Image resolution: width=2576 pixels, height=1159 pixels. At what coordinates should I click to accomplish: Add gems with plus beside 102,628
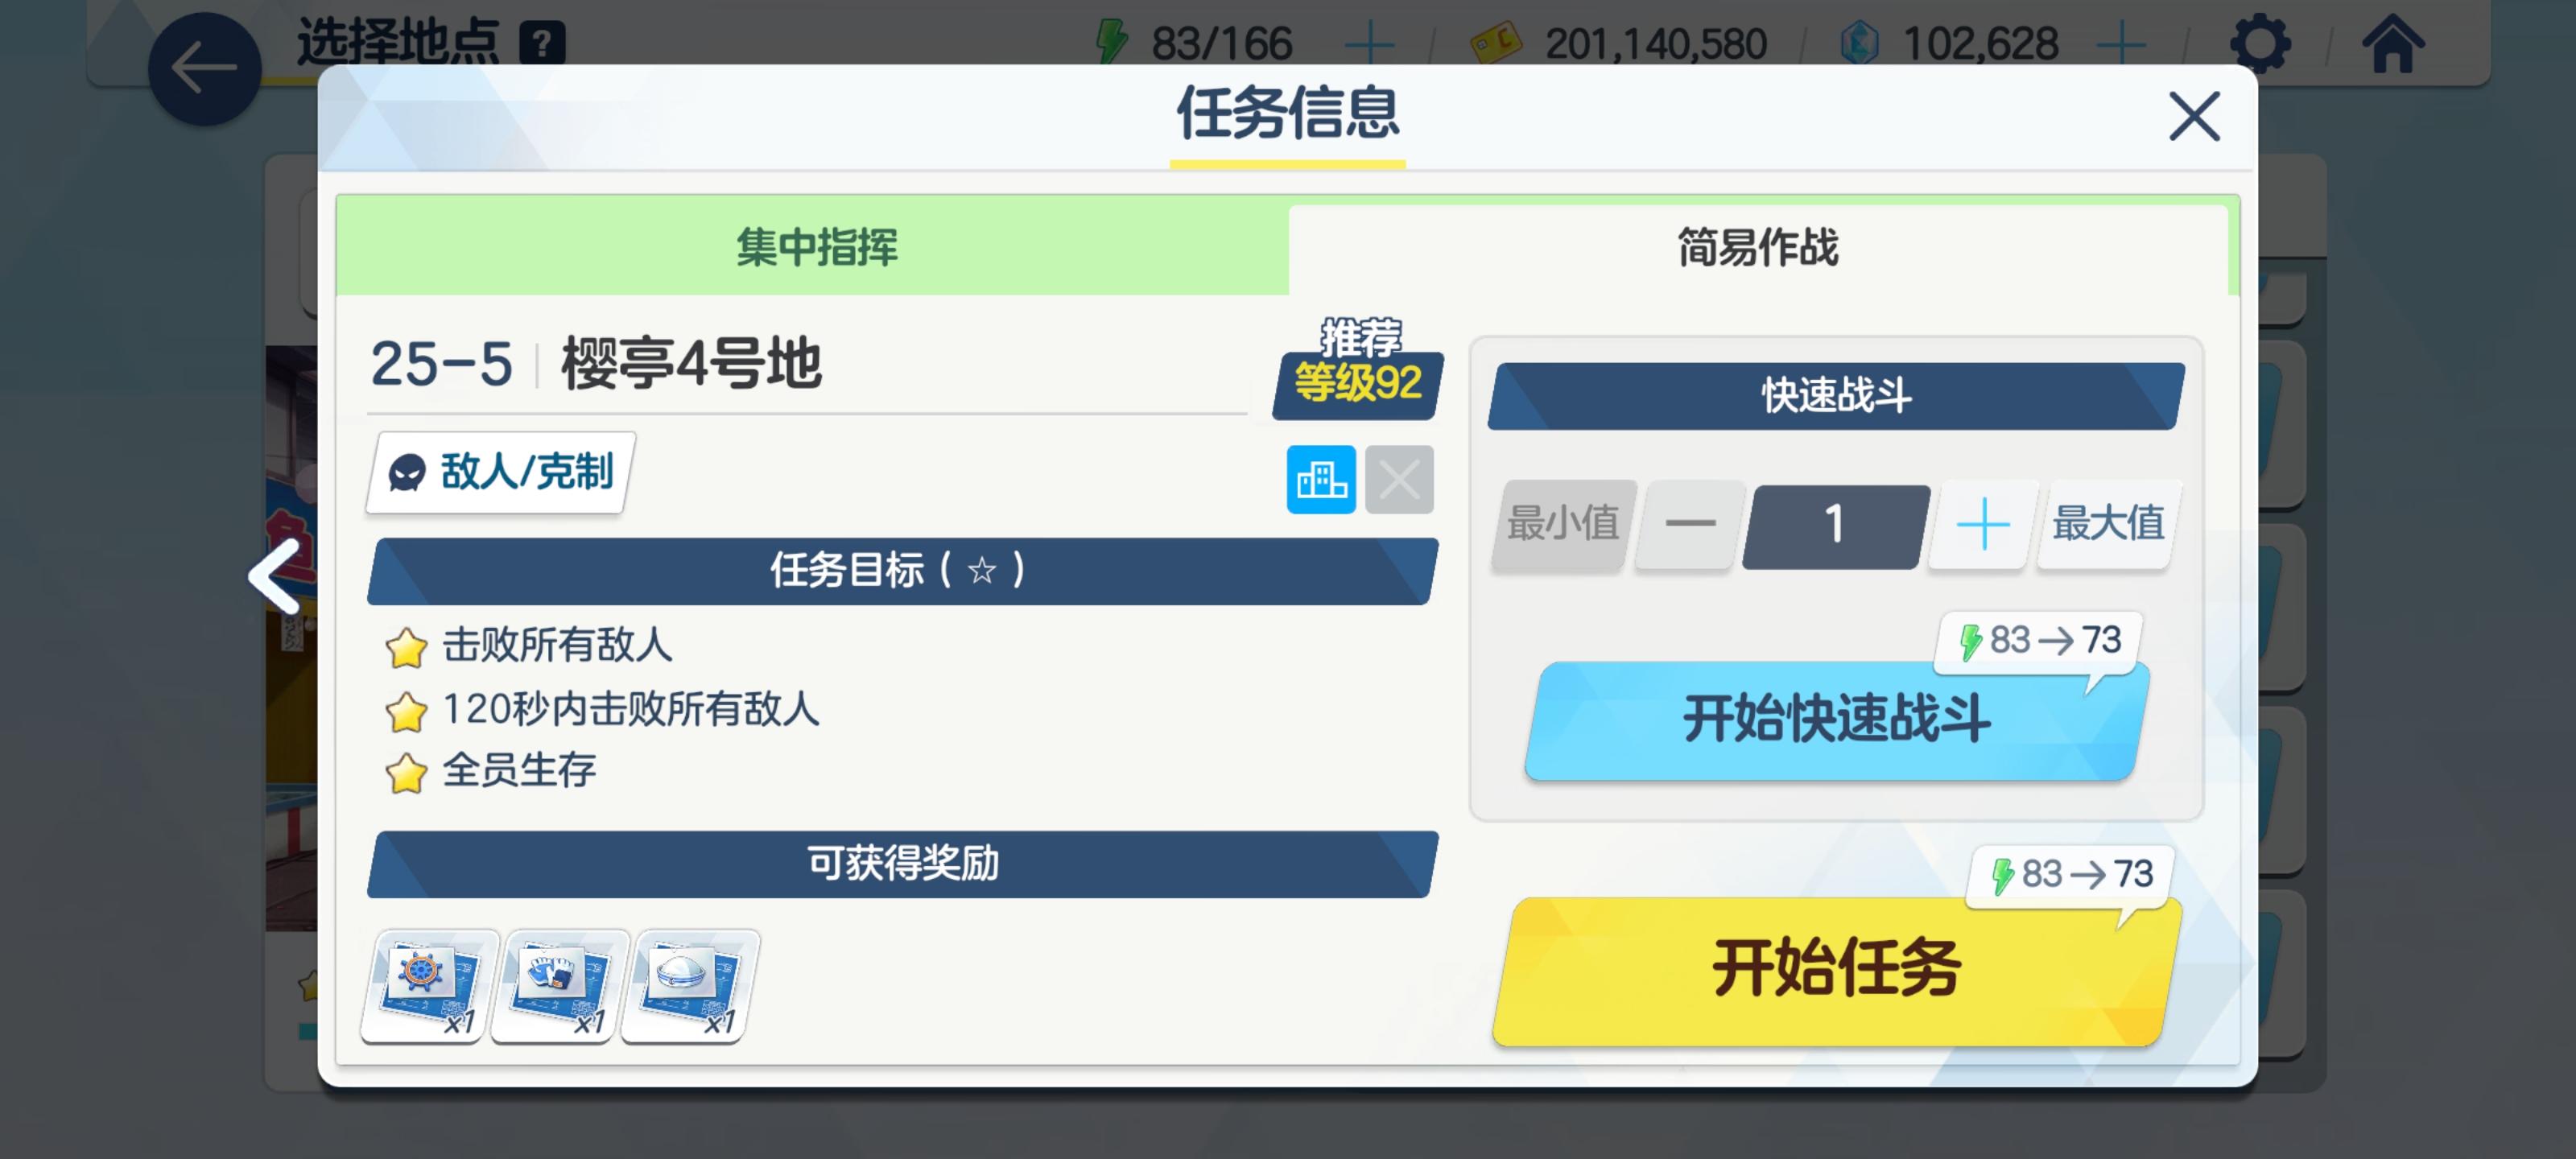pos(2120,44)
